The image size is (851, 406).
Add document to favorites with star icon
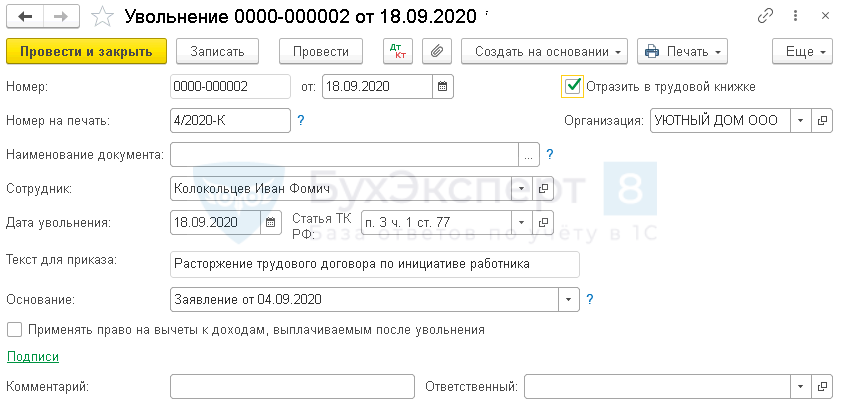pos(101,17)
